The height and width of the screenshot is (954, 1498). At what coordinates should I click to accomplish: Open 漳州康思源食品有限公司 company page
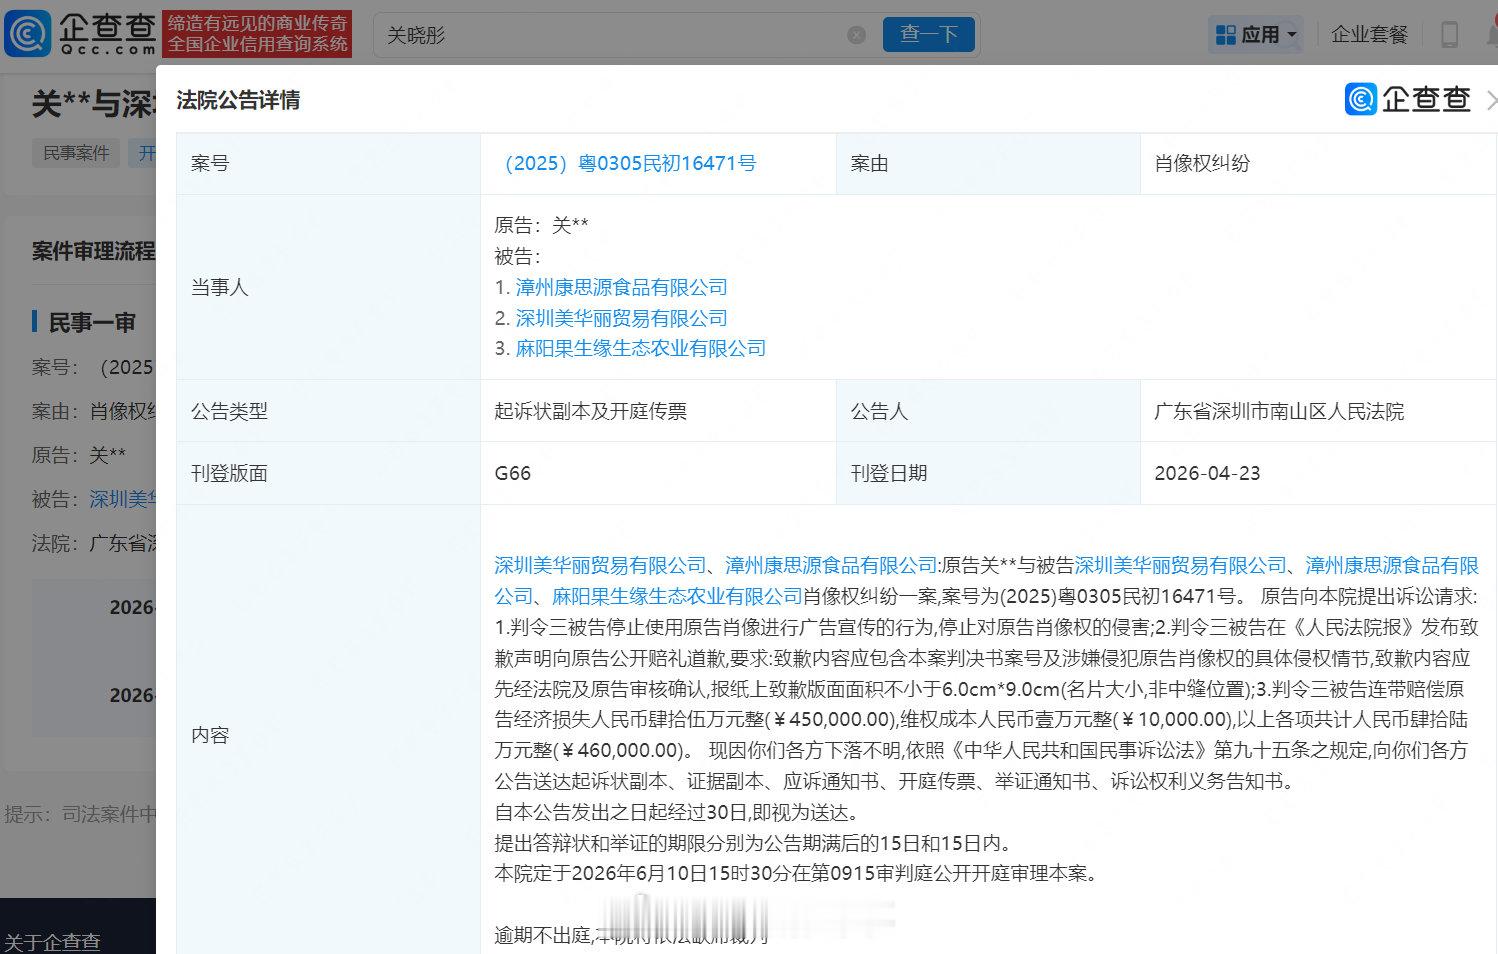coord(621,287)
